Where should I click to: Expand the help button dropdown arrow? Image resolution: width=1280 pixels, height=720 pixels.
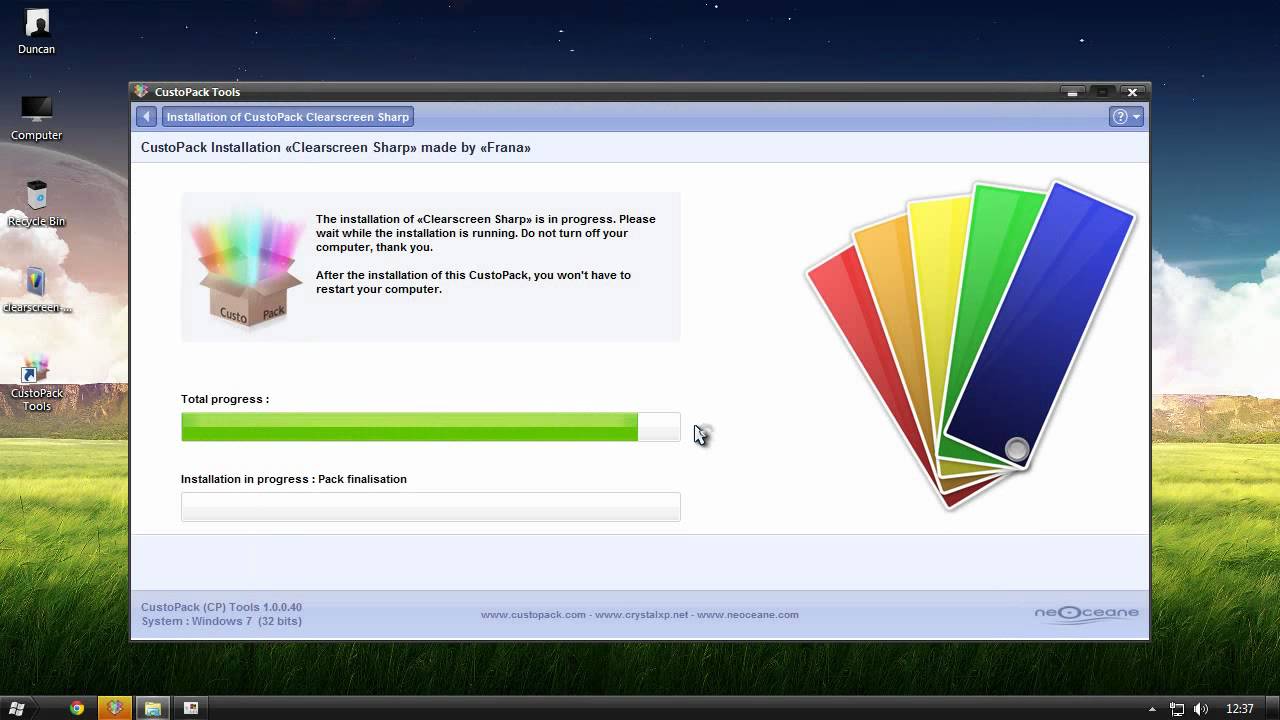[x=1136, y=117]
